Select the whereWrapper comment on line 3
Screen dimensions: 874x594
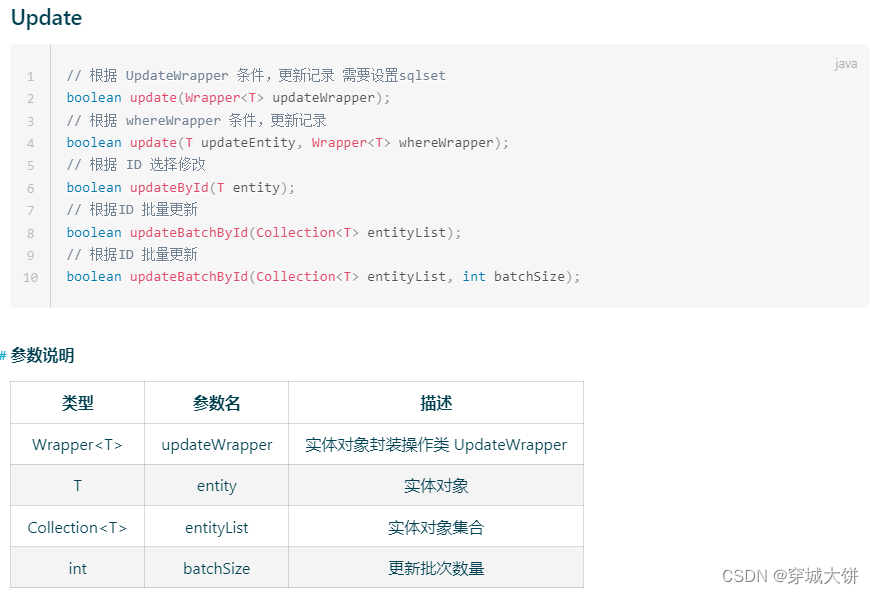196,120
